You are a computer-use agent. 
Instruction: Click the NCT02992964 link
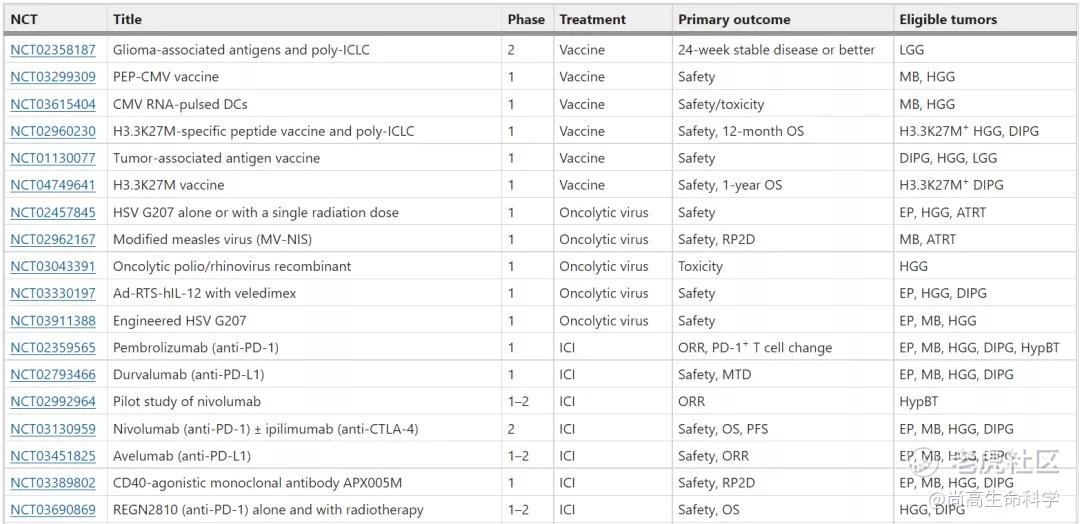point(53,402)
